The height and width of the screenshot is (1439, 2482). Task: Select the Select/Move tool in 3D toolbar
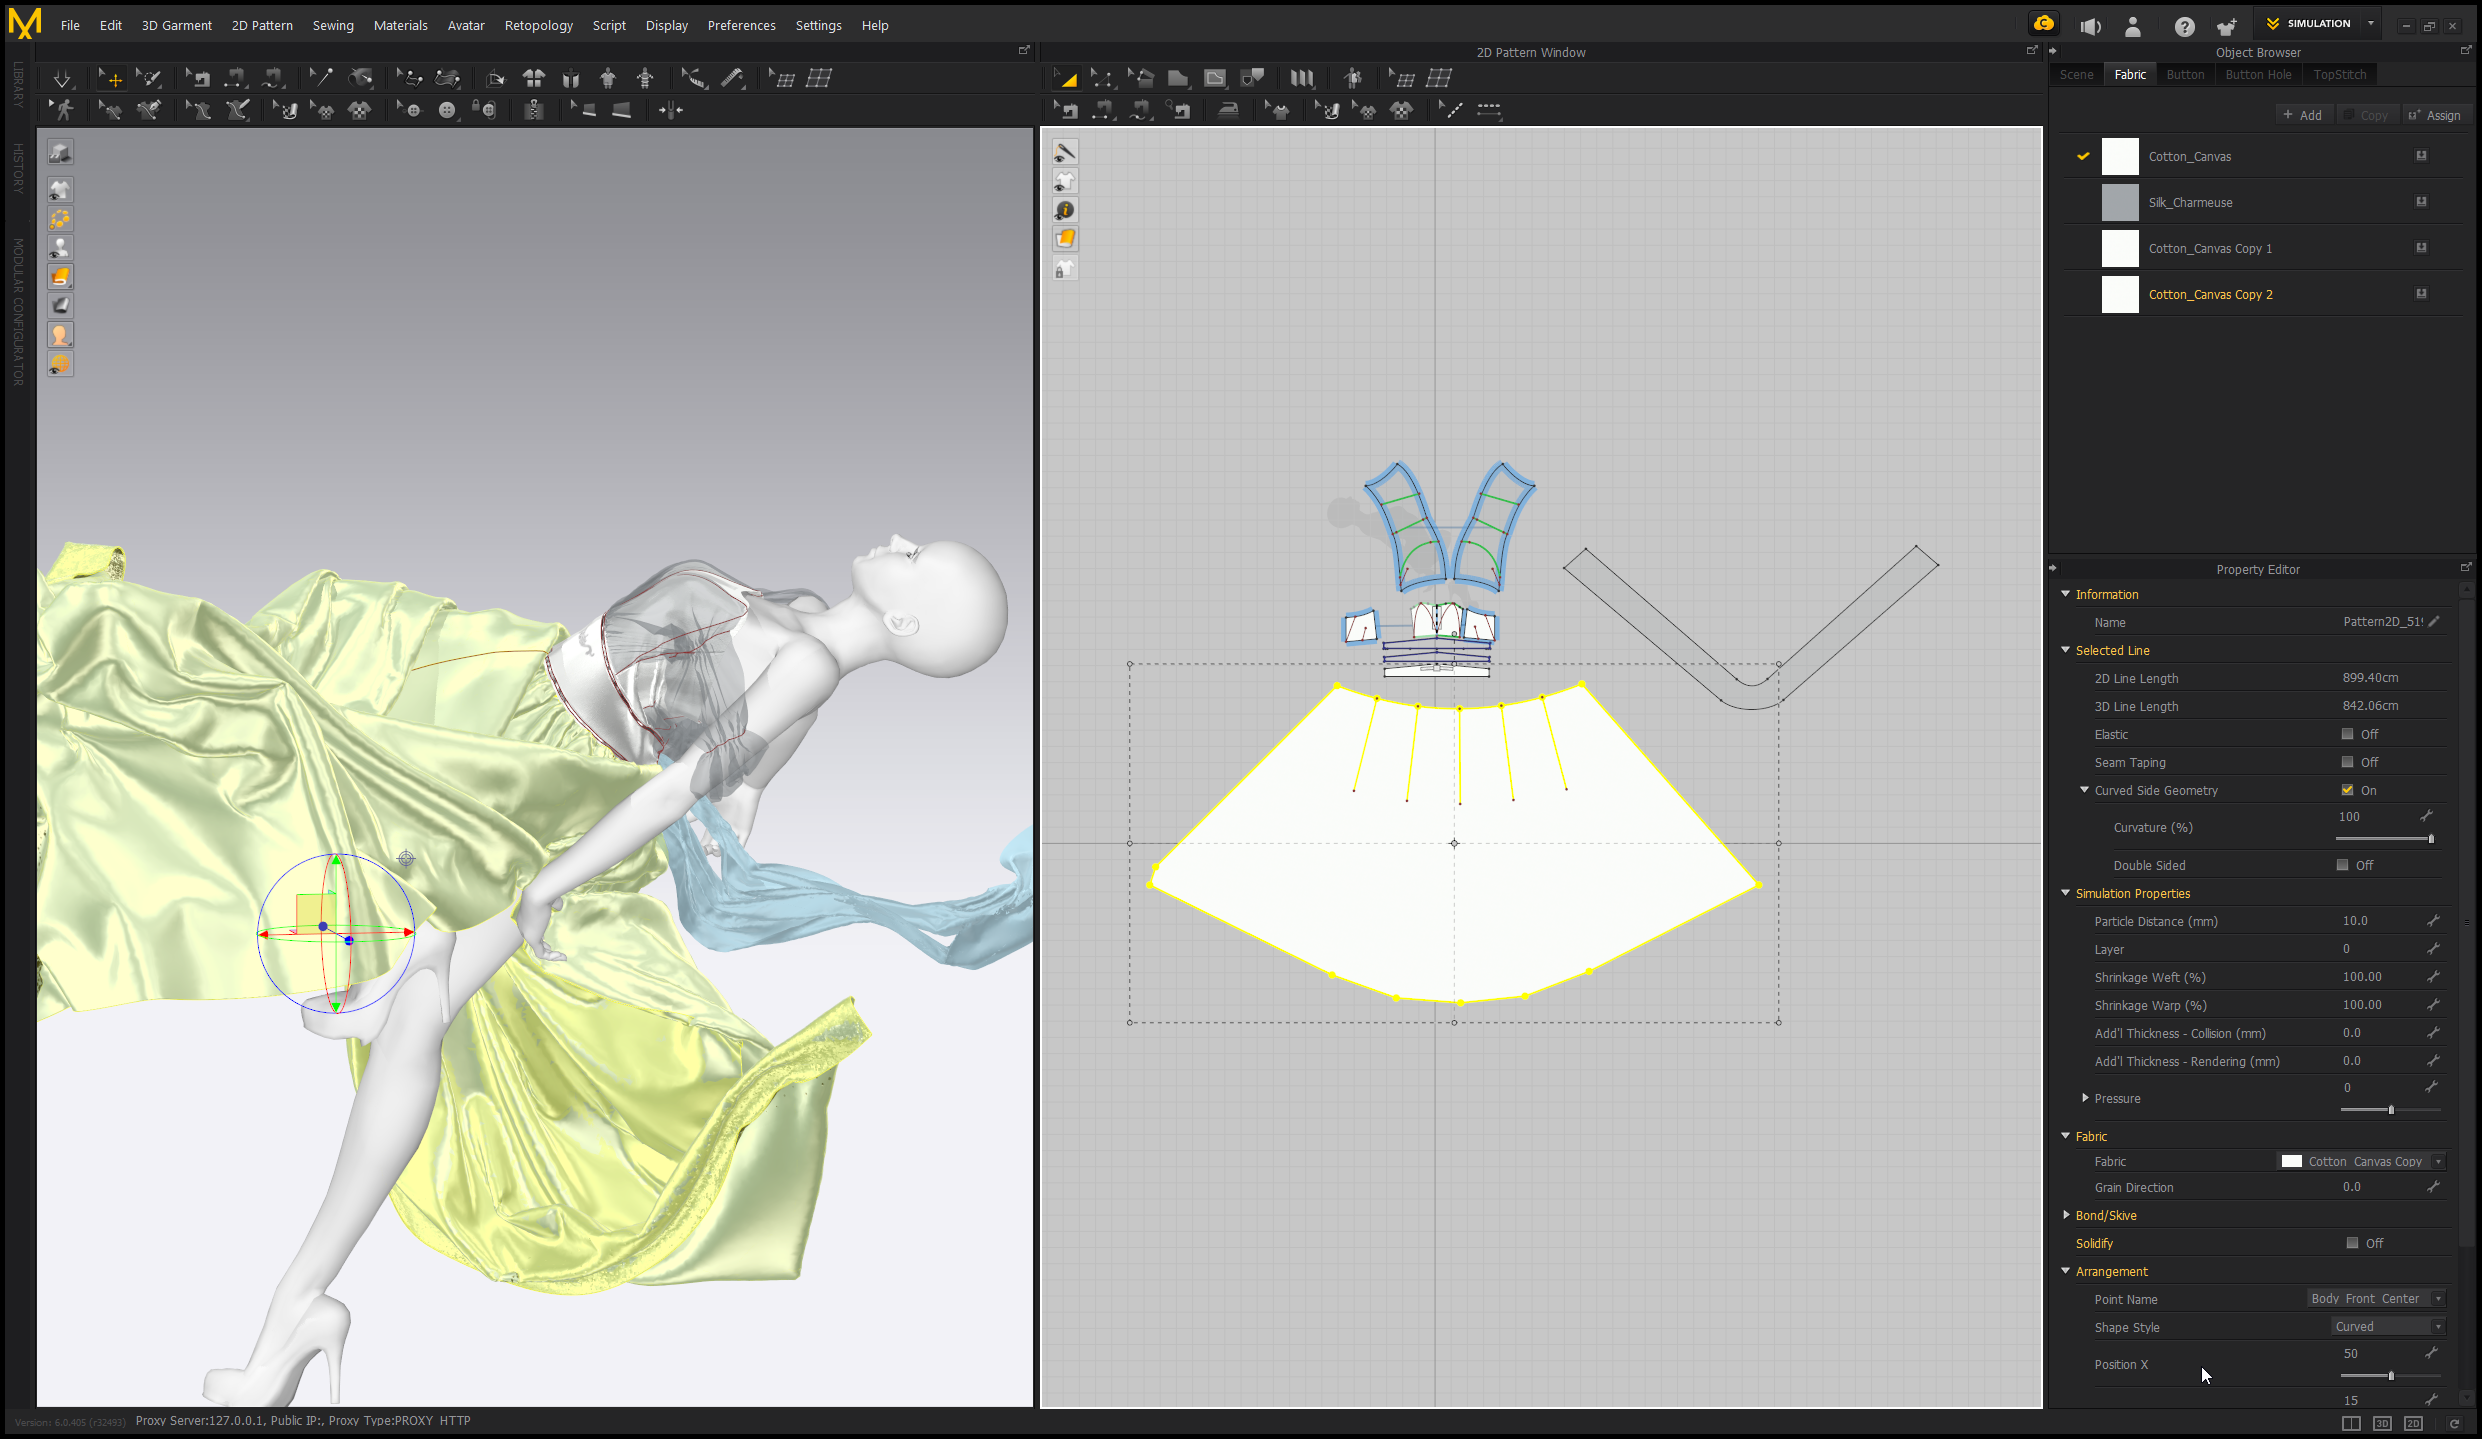pos(110,78)
